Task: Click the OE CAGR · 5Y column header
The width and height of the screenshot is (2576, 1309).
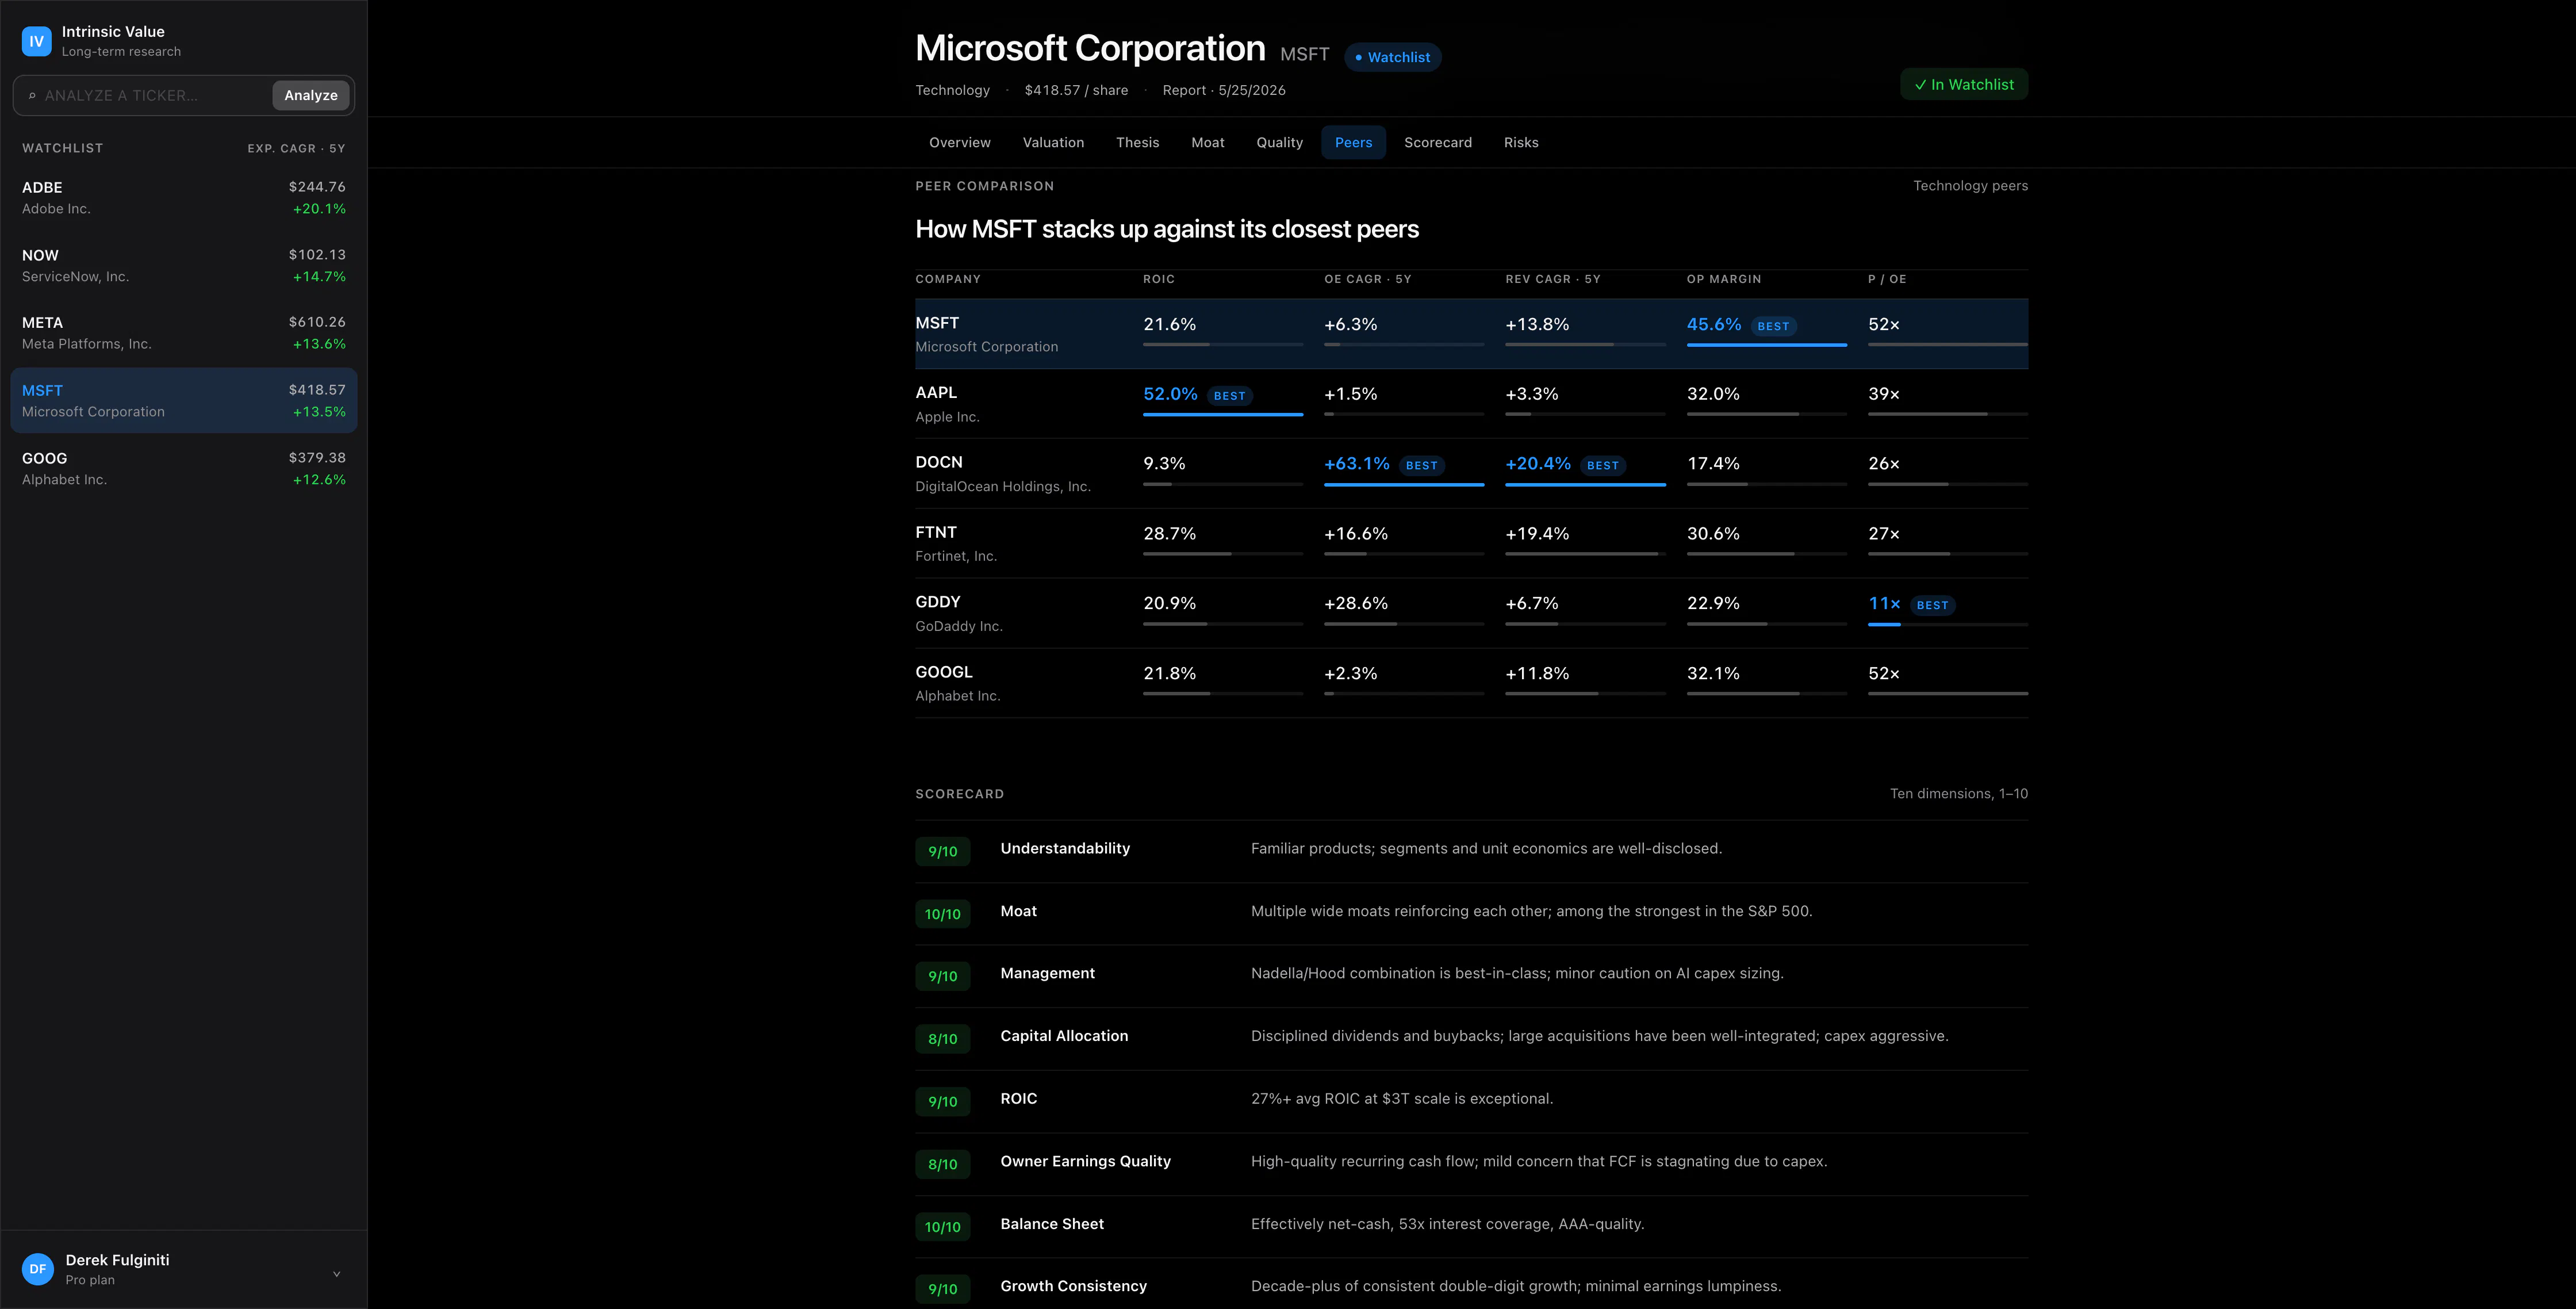Action: point(1368,279)
